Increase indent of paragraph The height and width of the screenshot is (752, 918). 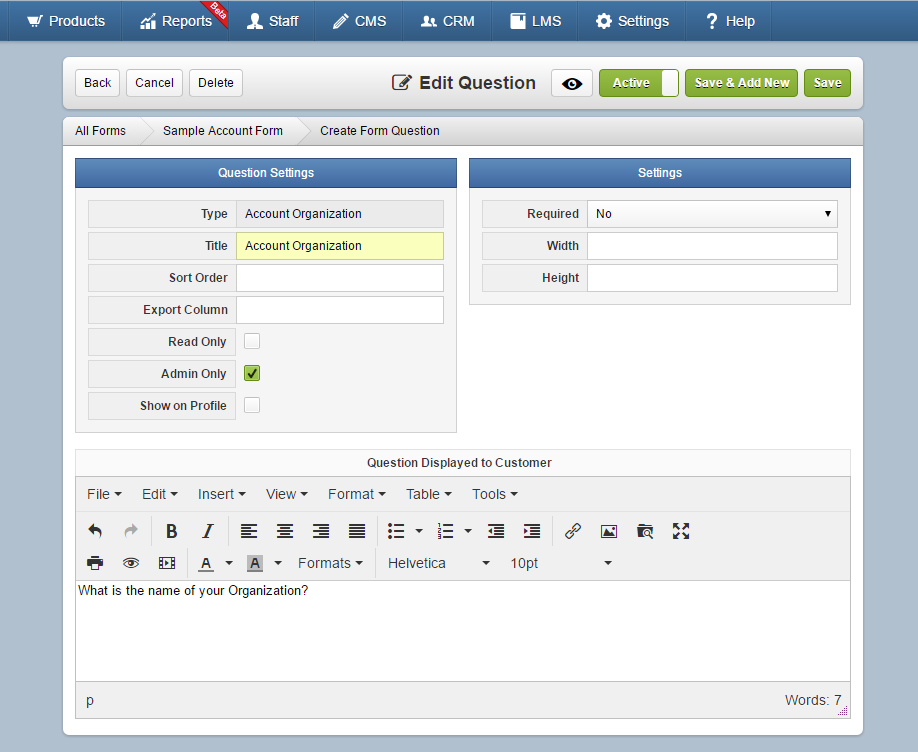532,531
